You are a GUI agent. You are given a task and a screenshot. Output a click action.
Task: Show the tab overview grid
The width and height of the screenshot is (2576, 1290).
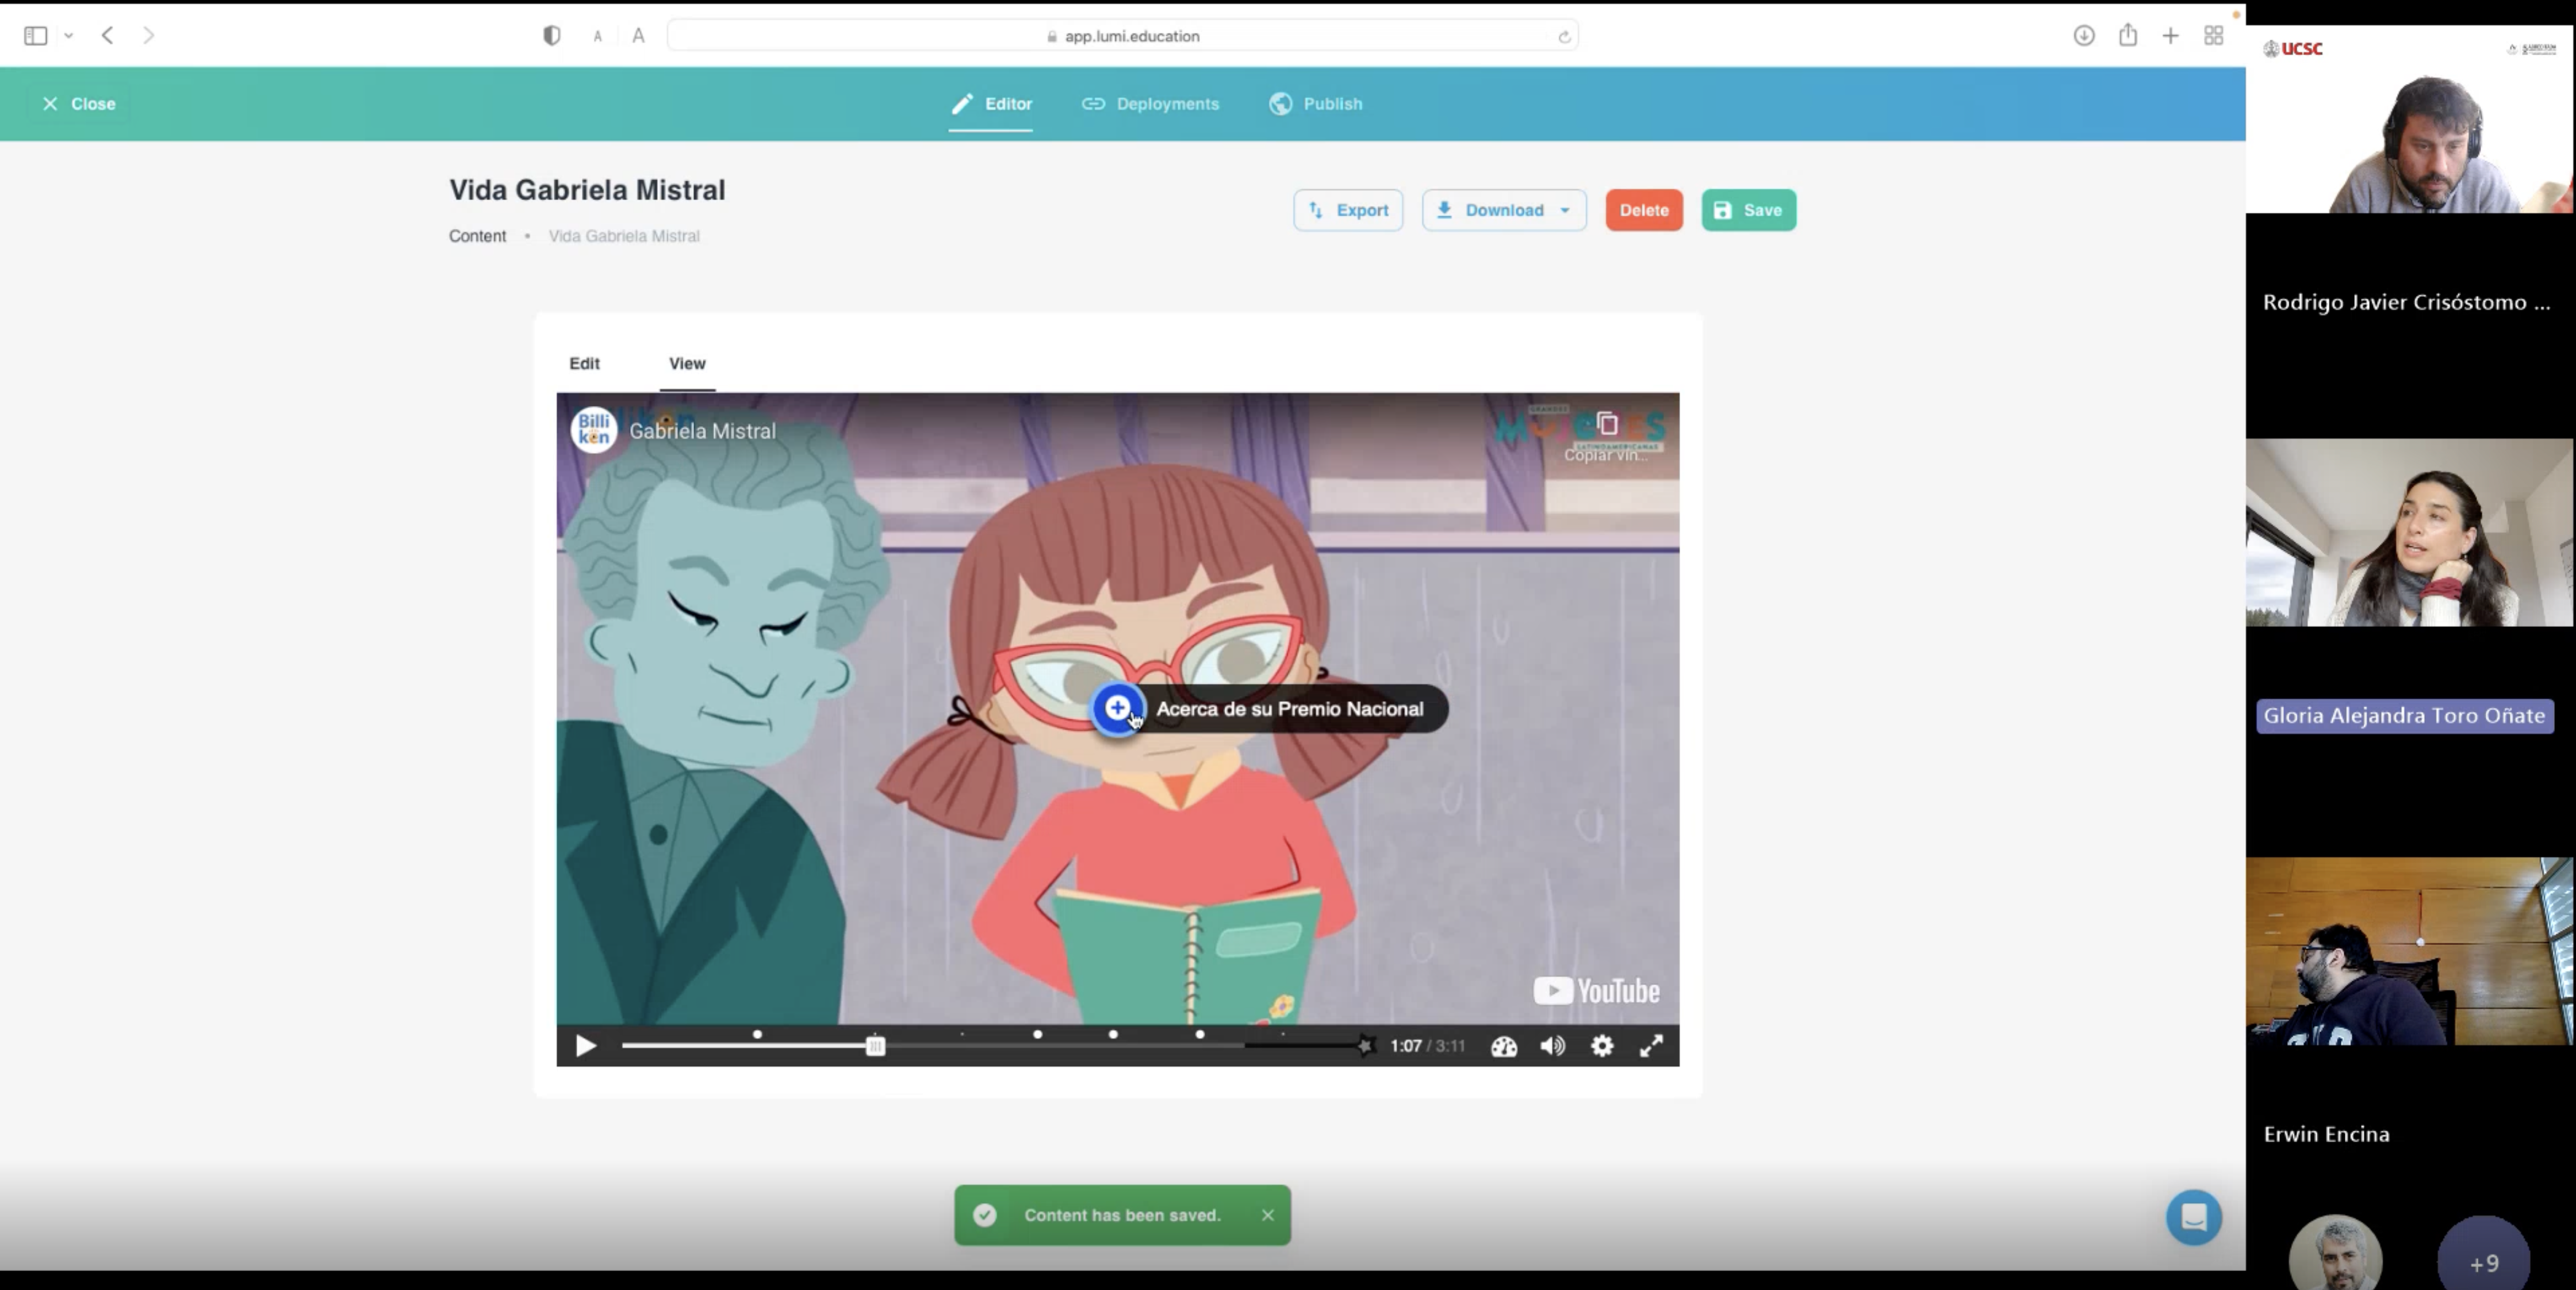2213,36
